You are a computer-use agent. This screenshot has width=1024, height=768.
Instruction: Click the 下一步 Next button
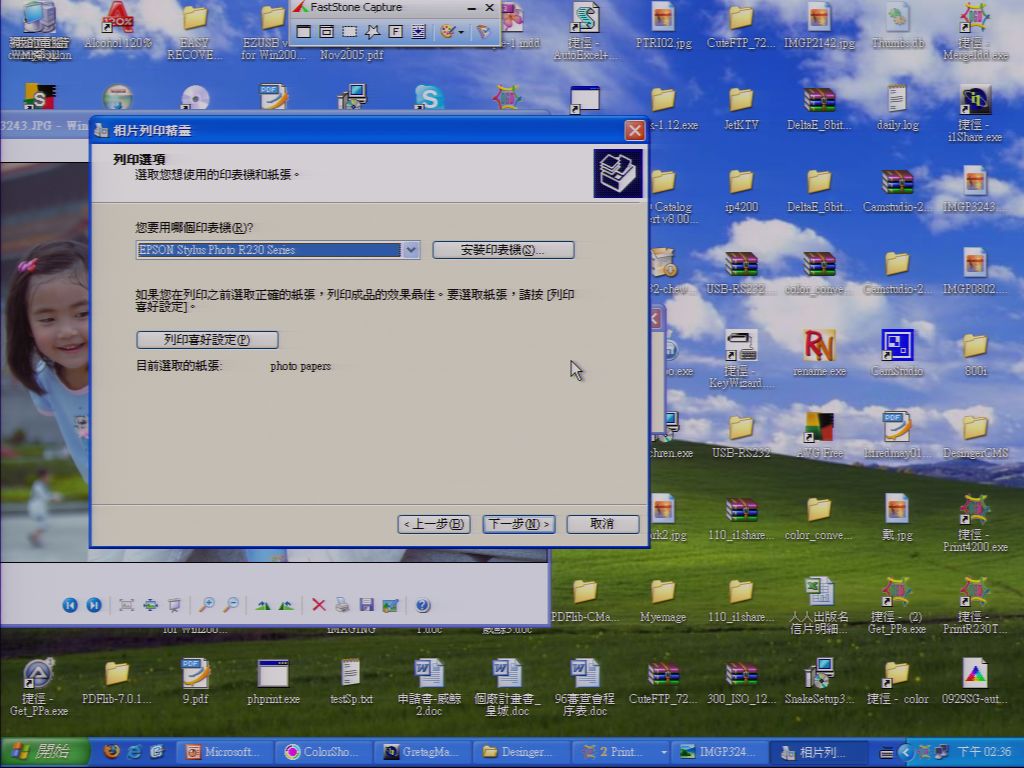pos(519,524)
